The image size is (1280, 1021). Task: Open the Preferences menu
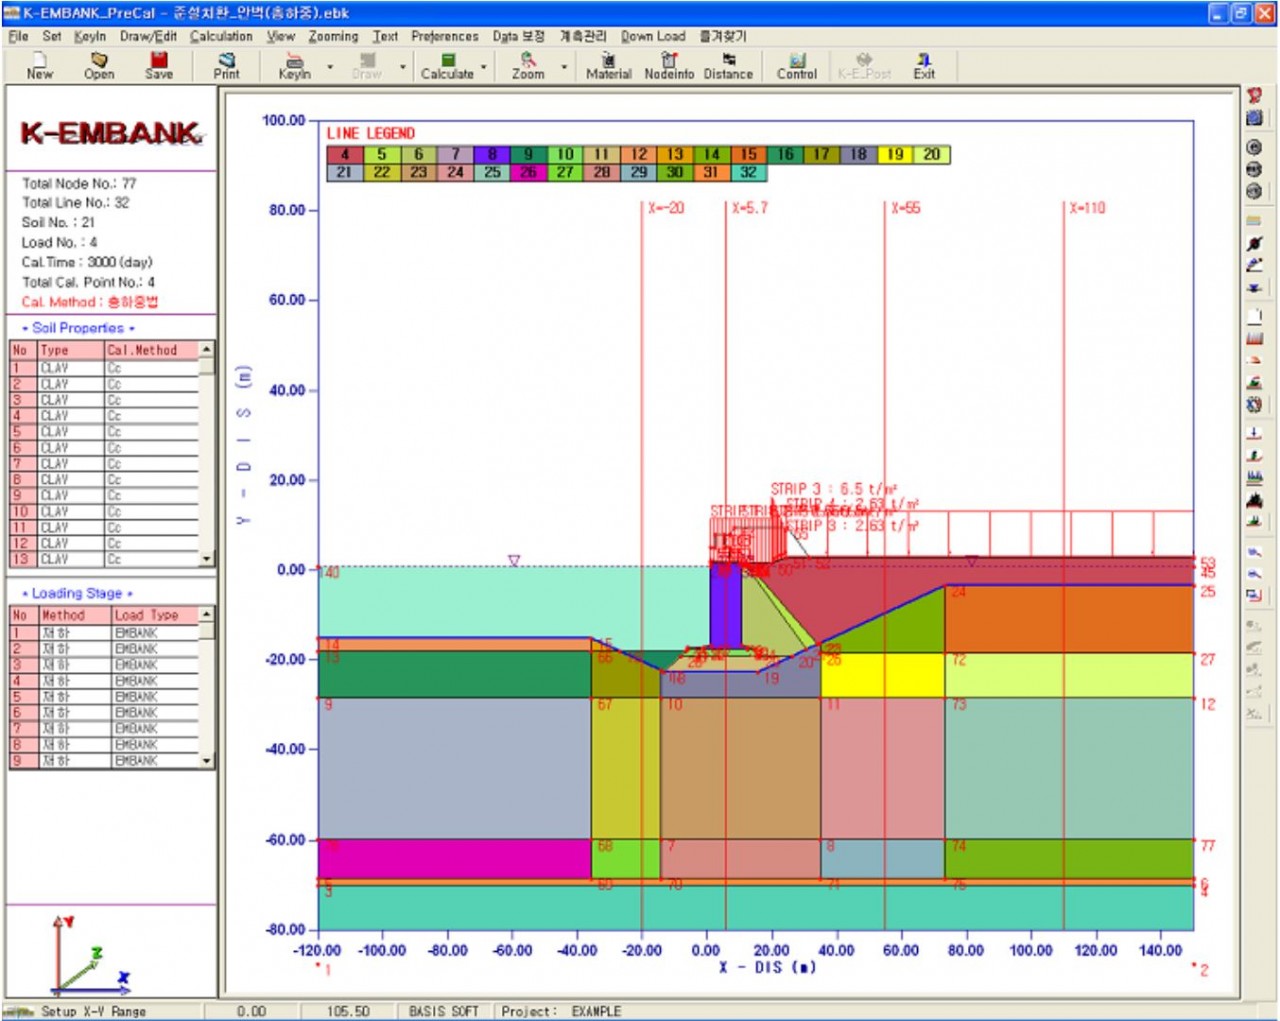tap(445, 36)
